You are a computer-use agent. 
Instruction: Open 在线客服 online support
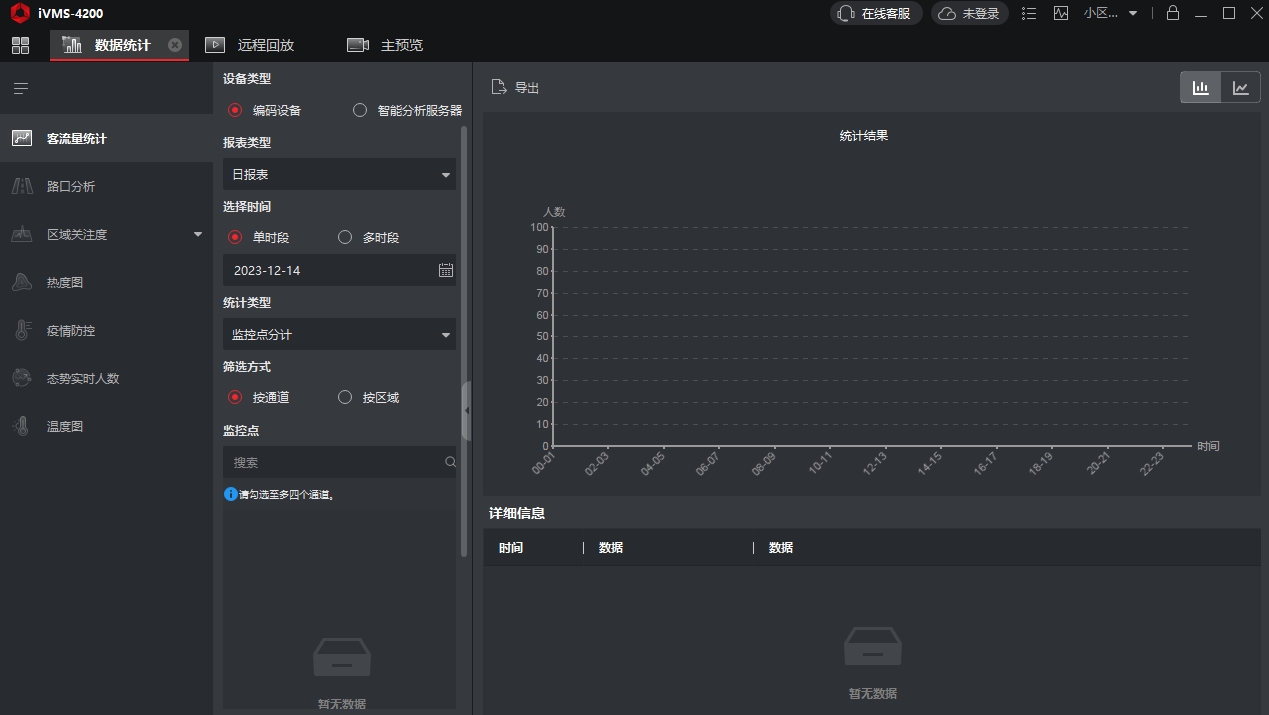click(876, 13)
